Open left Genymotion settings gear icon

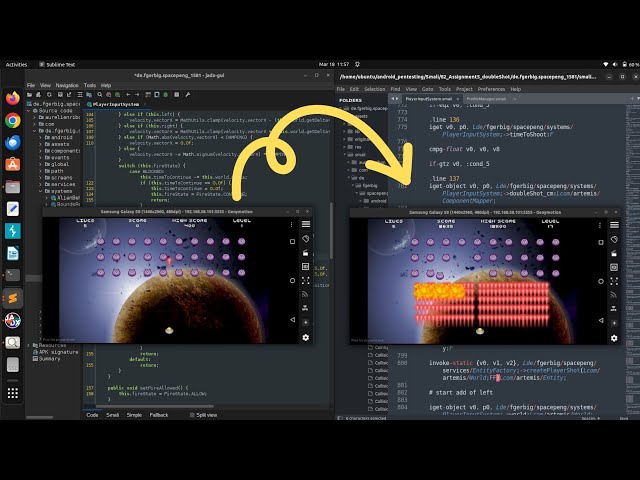click(306, 338)
